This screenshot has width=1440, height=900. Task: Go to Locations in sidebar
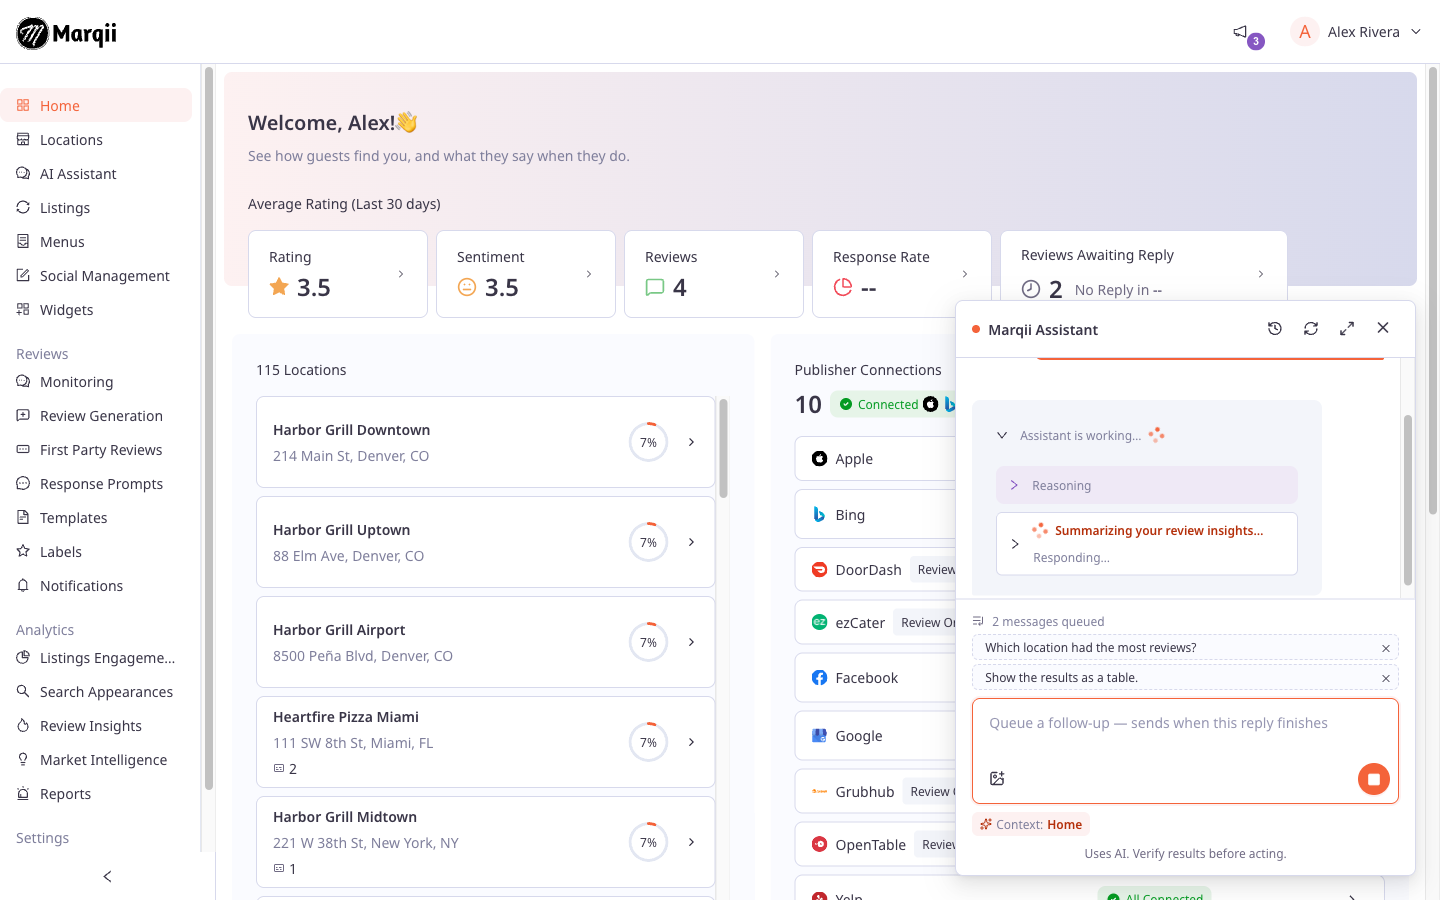[x=96, y=140]
